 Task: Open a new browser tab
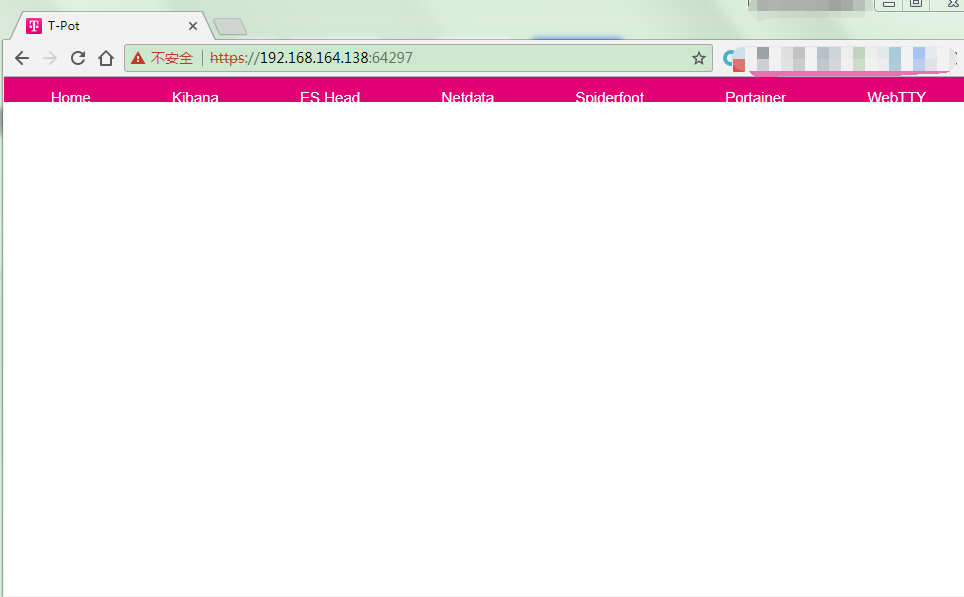tap(228, 25)
